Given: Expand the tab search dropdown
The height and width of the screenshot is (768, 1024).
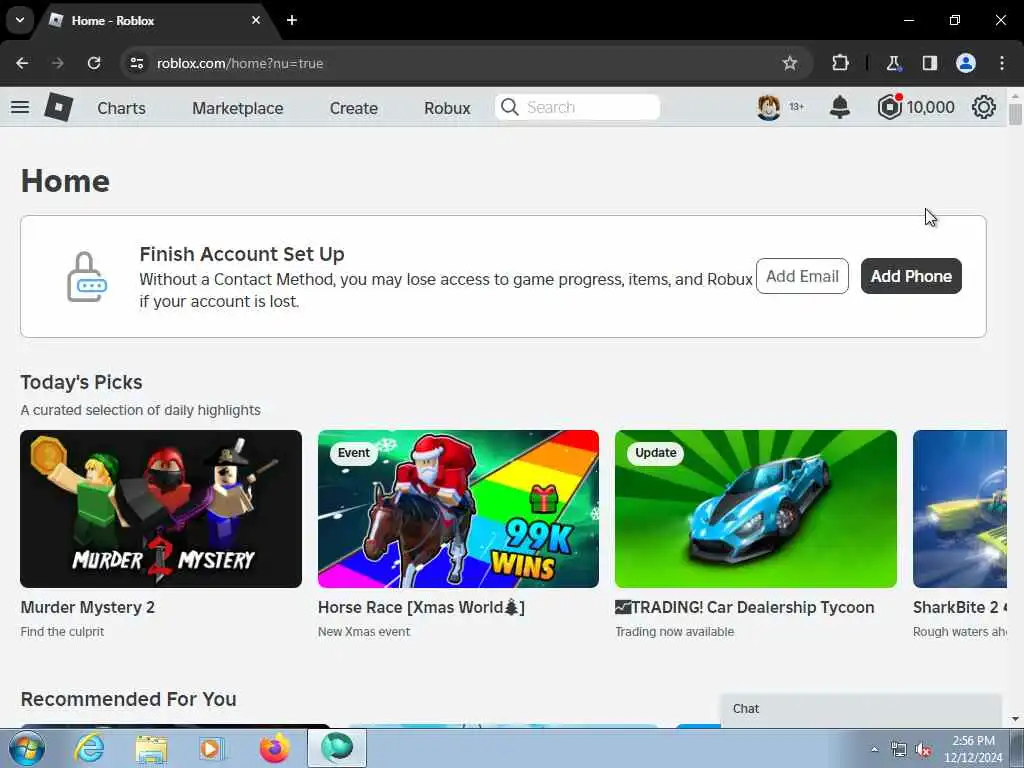Looking at the screenshot, I should click(x=20, y=20).
